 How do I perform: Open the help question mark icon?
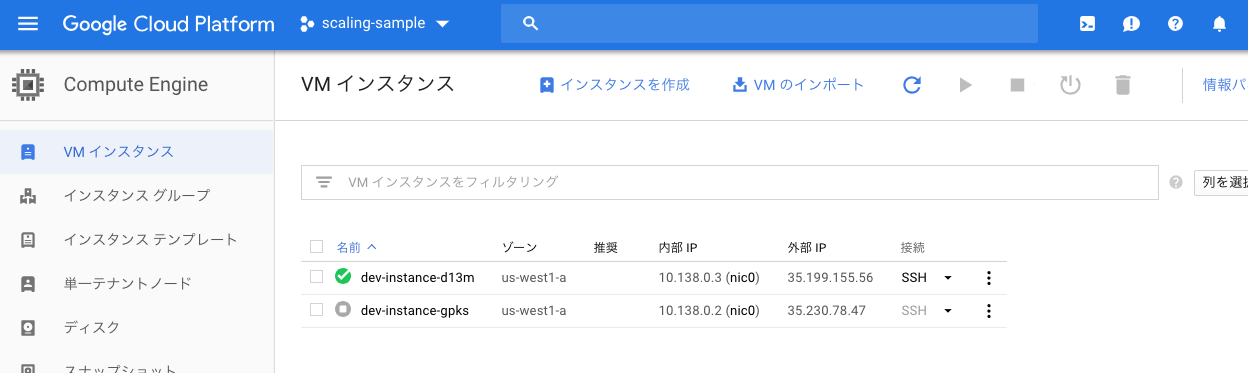pyautogui.click(x=1175, y=24)
